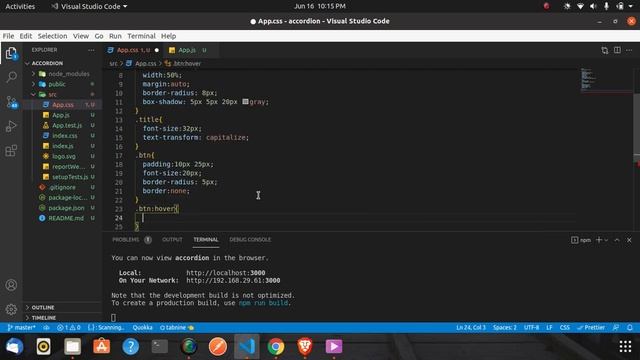Click the Activities button in top bar
640x360 pixels.
pyautogui.click(x=20, y=6)
